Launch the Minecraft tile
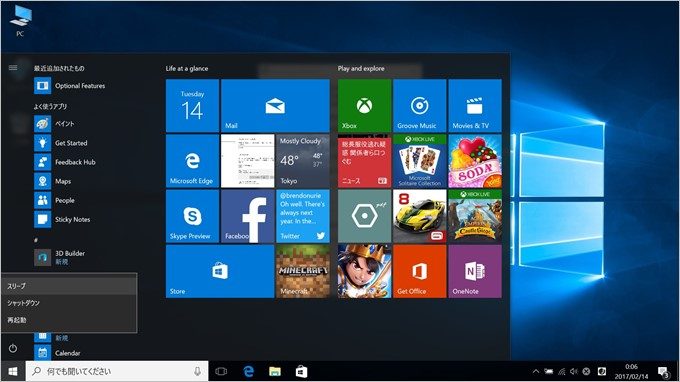Viewport: 680px width, 382px height. 303,271
